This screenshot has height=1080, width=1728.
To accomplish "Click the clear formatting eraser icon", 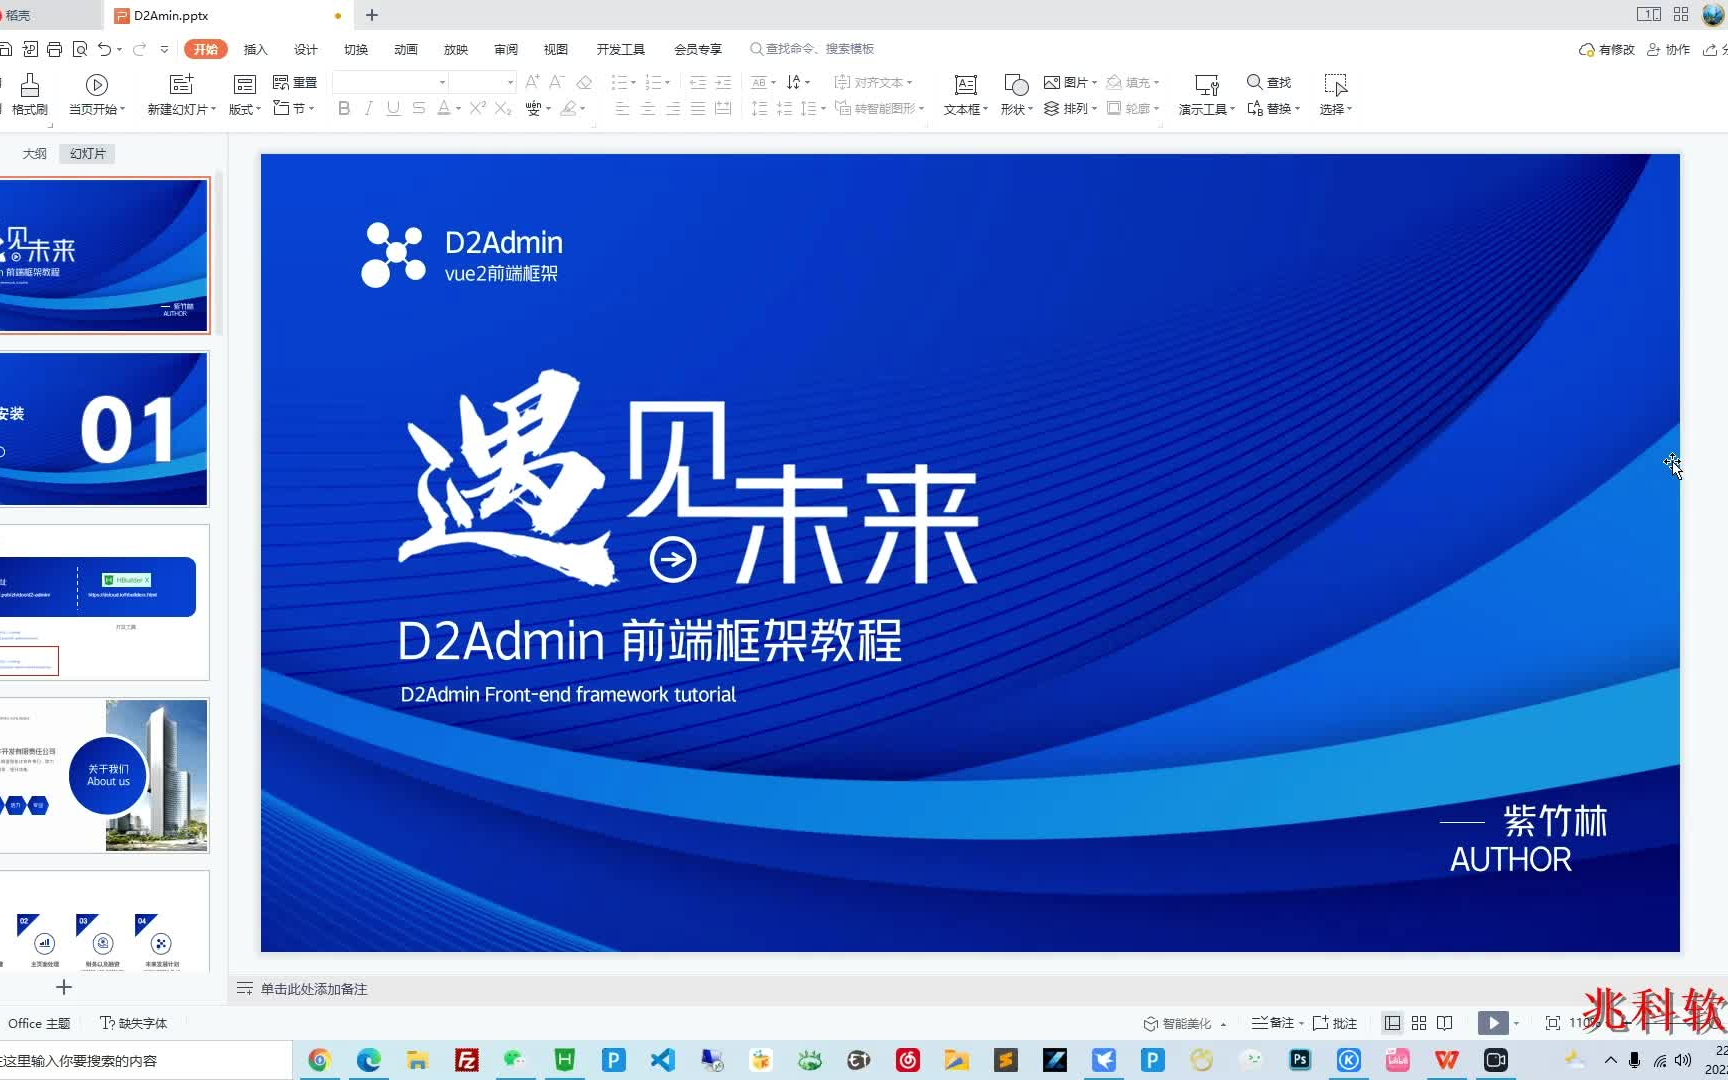I will pos(585,82).
